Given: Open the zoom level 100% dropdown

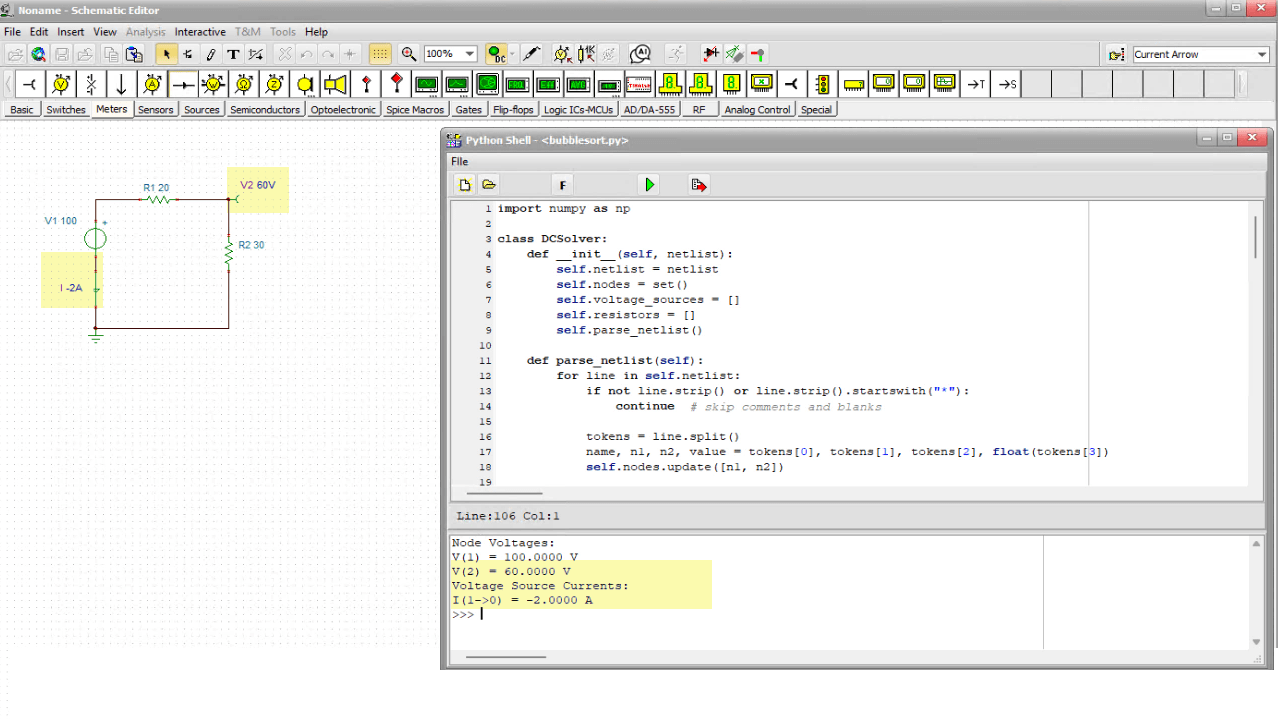Looking at the screenshot, I should tap(449, 54).
